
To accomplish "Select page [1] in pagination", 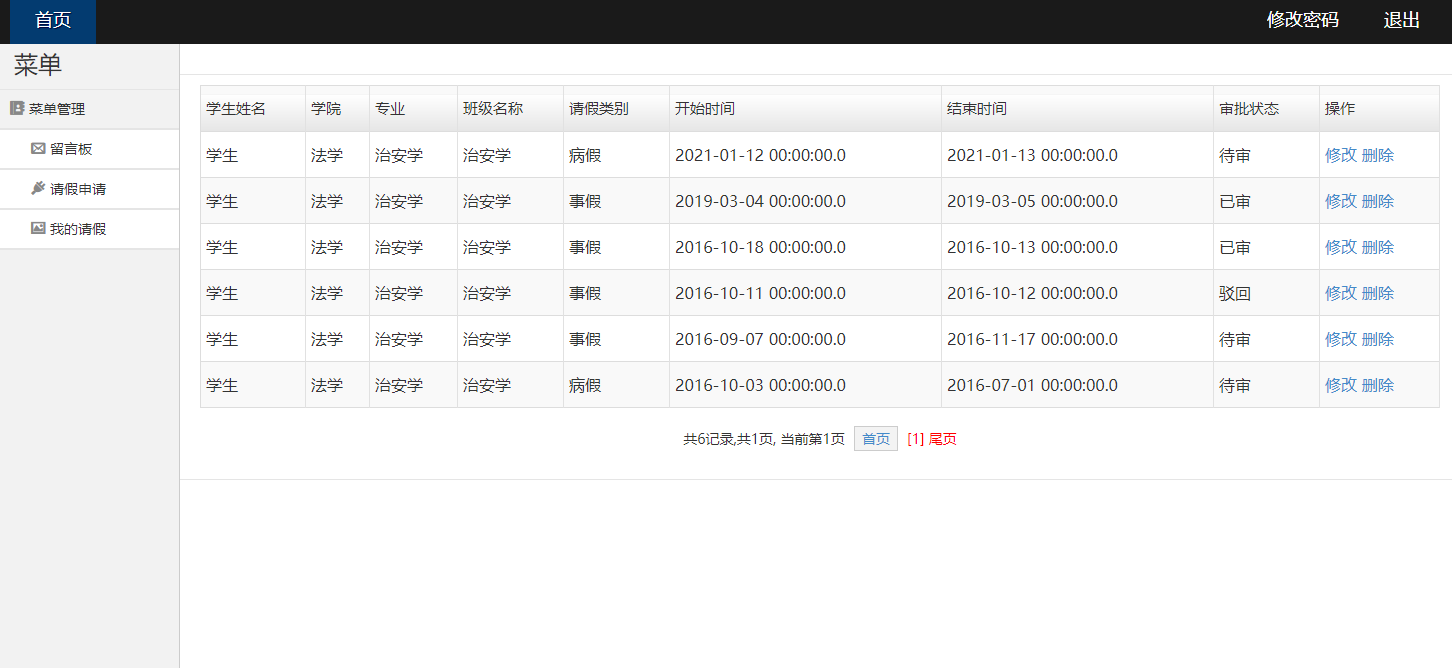I will (x=916, y=438).
